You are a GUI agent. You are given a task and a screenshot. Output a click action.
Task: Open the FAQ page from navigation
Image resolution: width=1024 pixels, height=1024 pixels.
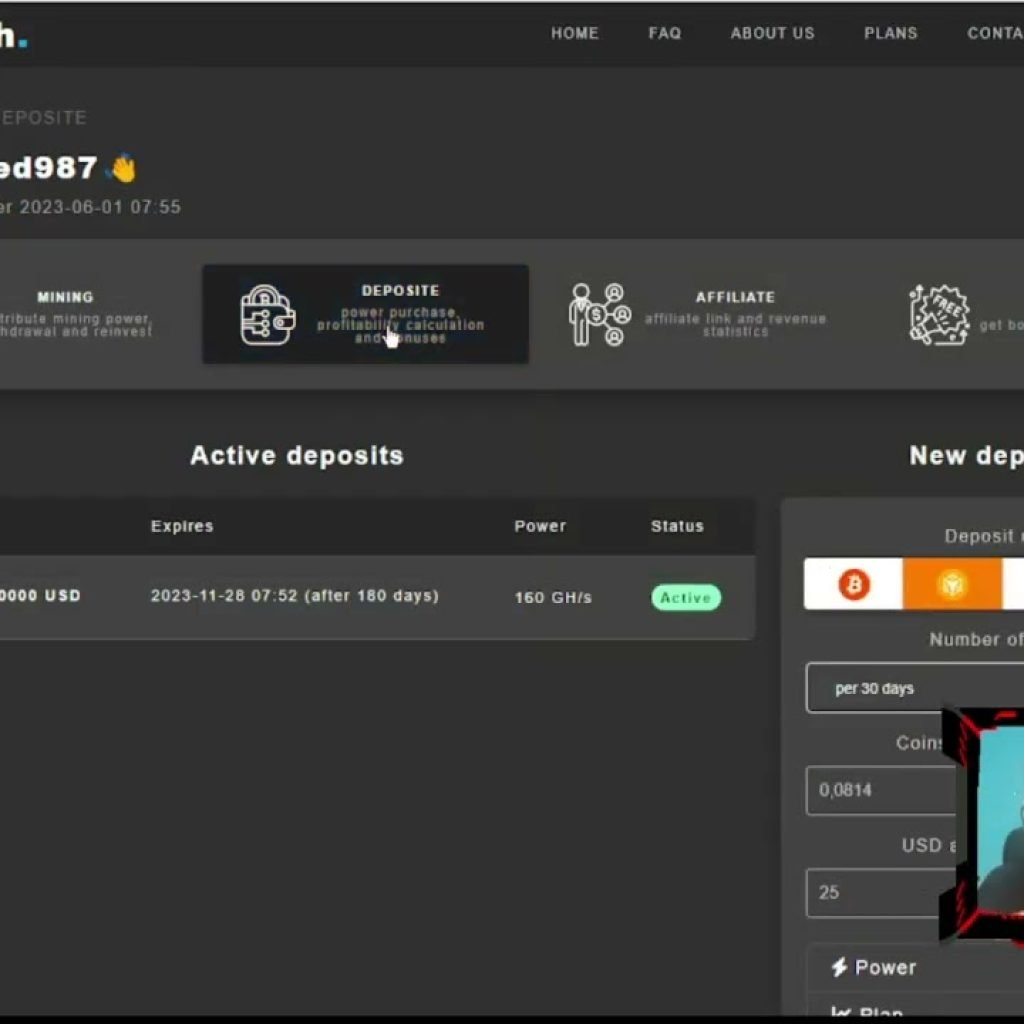tap(664, 33)
